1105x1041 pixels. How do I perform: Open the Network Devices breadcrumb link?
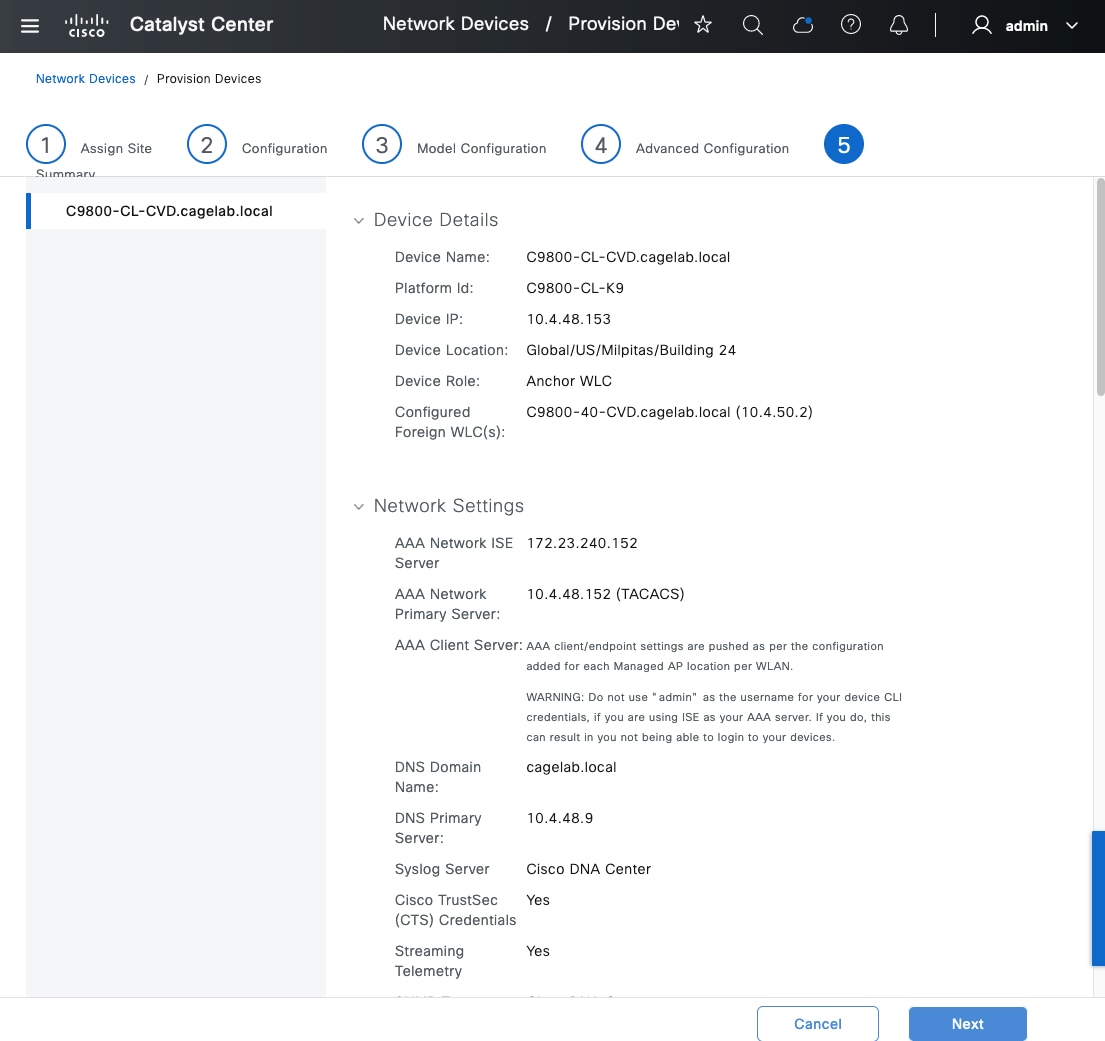coord(85,79)
